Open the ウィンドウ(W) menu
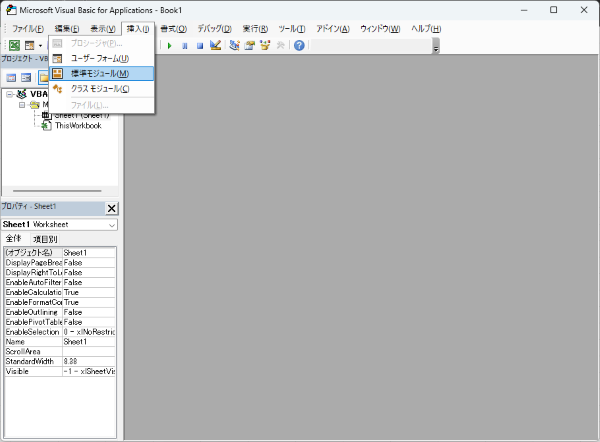This screenshot has height=442, width=600. (x=380, y=29)
